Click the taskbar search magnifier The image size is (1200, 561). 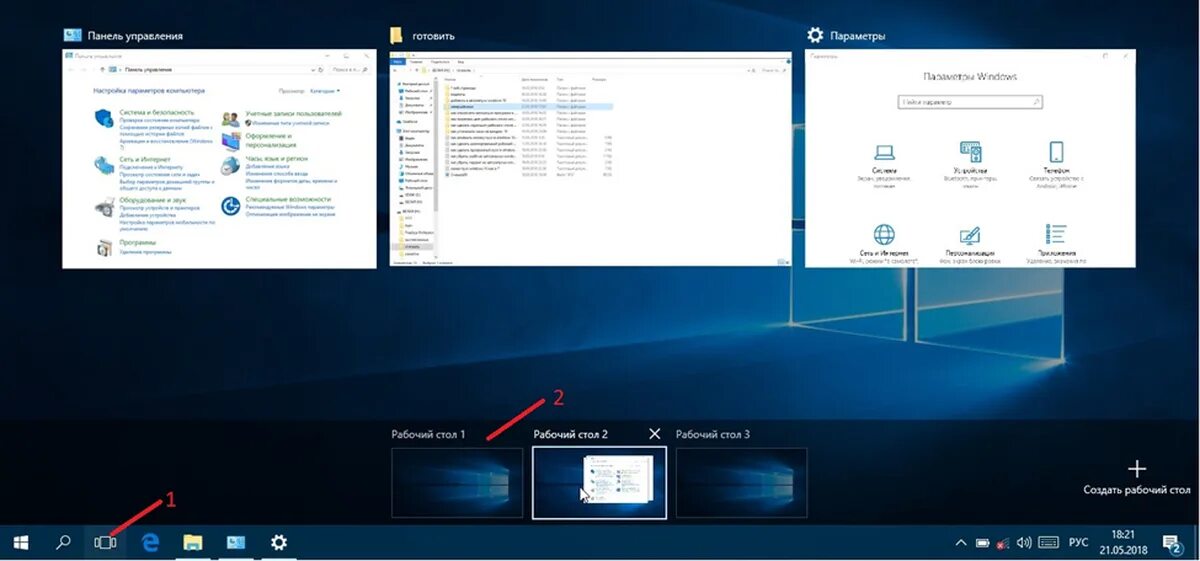tap(63, 542)
